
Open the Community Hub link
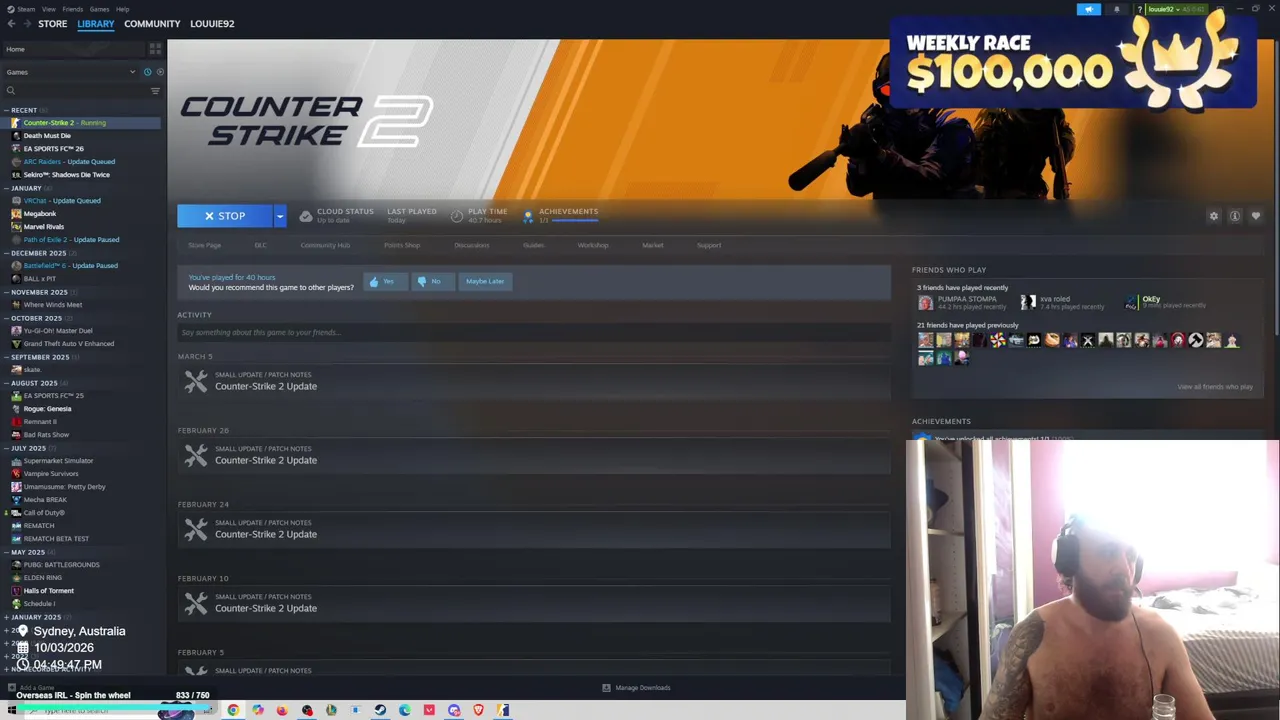[325, 245]
